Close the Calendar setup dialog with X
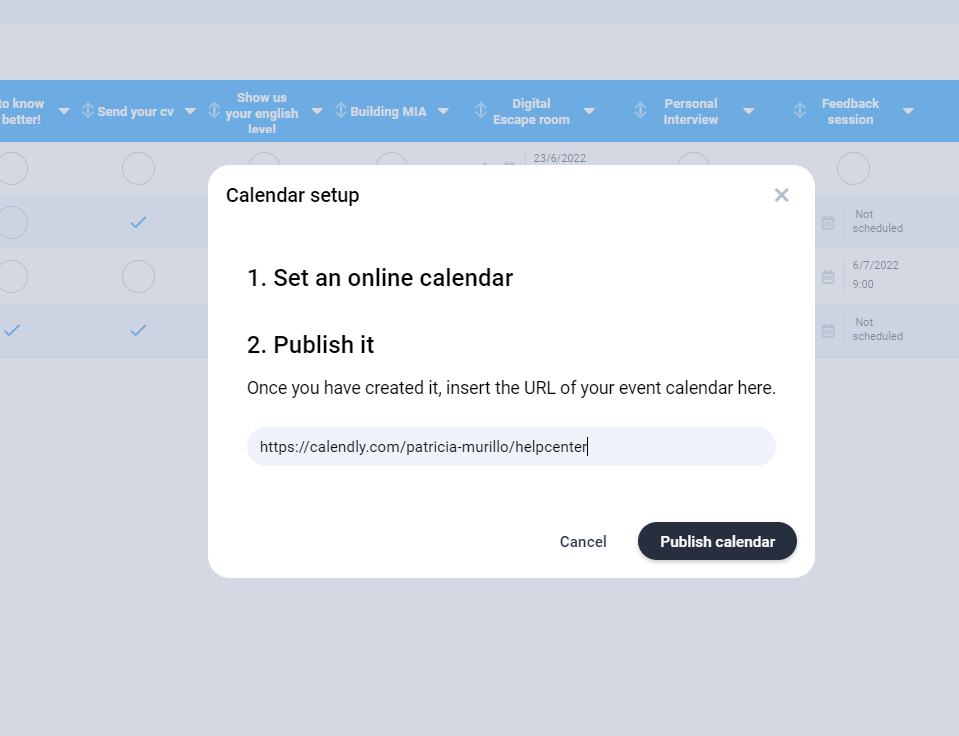Screen dimensions: 959x736 782,195
